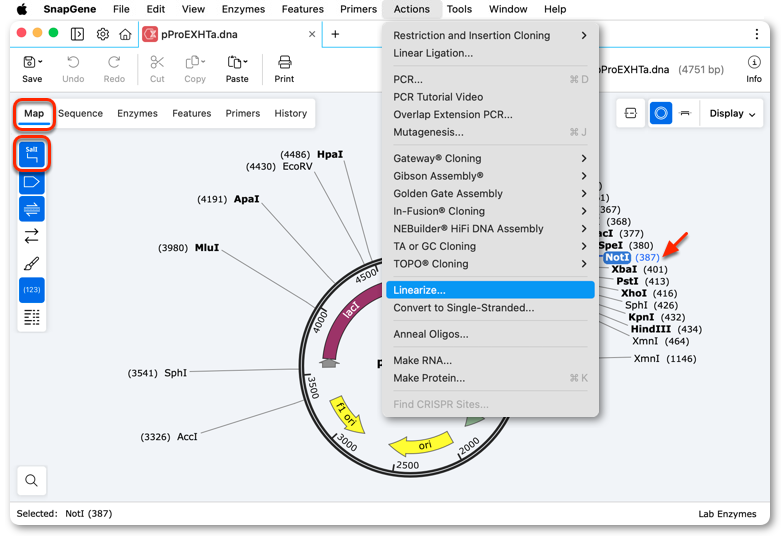782x536 pixels.
Task: Open the Enzymes menu in menu bar
Action: pos(243,9)
